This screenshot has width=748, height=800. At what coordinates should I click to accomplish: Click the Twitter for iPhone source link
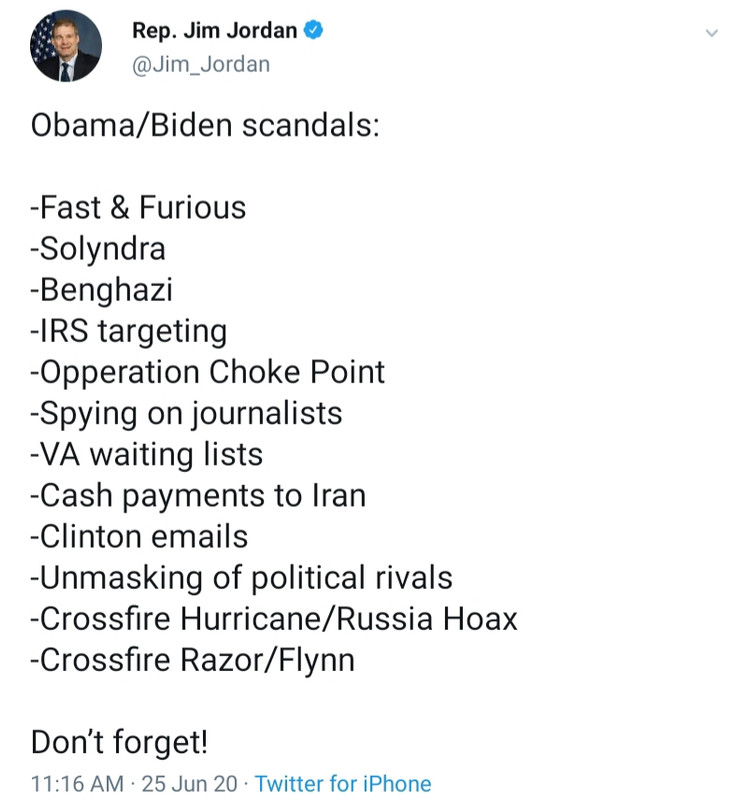[343, 783]
